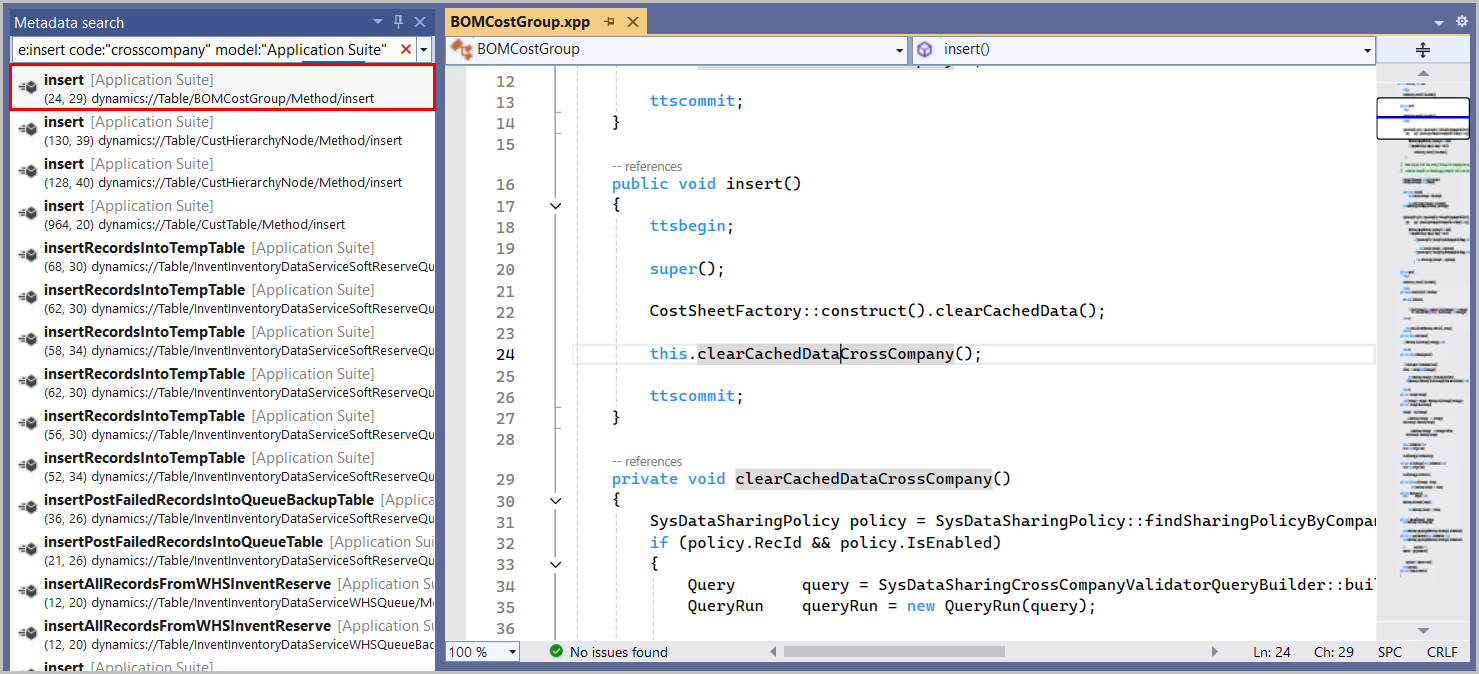Screen dimensions: 1479x674
Task: Open the insert() member list dropdown
Action: point(1366,48)
